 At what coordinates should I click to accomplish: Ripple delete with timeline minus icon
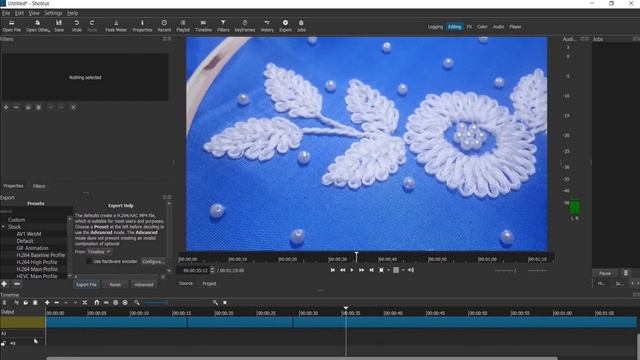(x=57, y=302)
